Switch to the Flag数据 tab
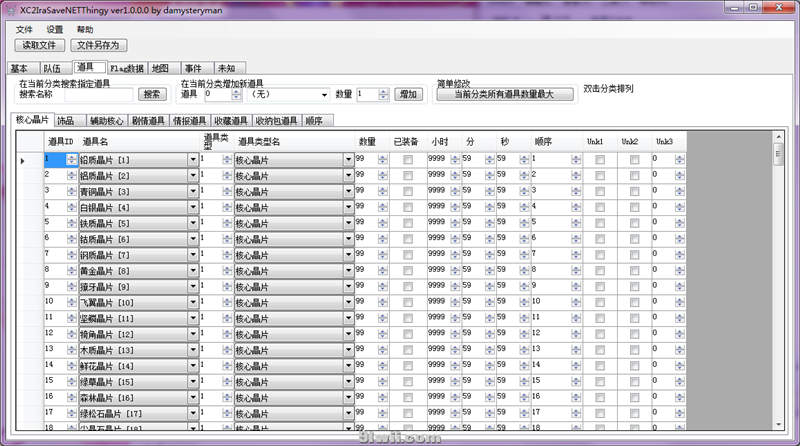800x446 pixels. click(127, 68)
